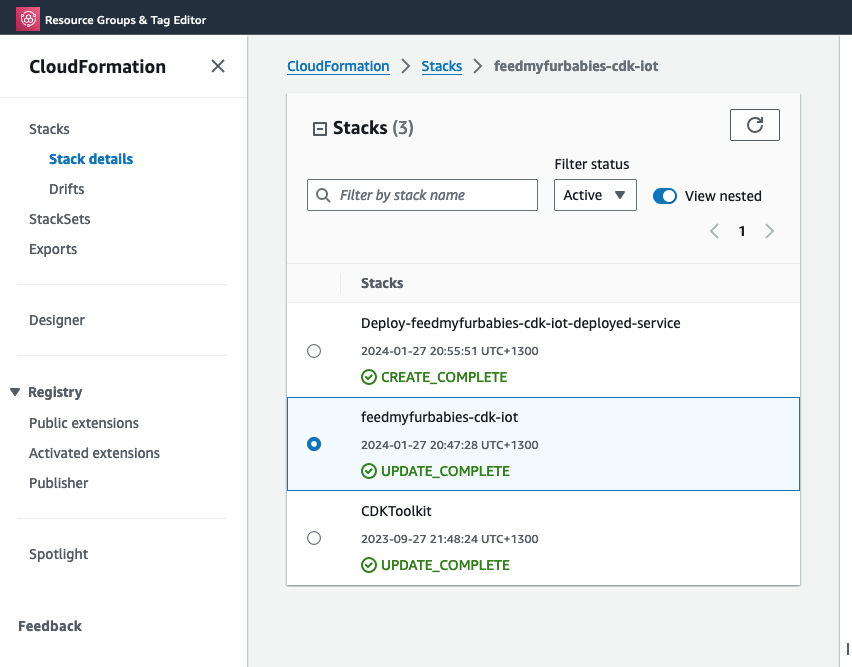
Task: Click timestamp 2024-01-27 20:47:28 UTC+1300
Action: (x=450, y=445)
